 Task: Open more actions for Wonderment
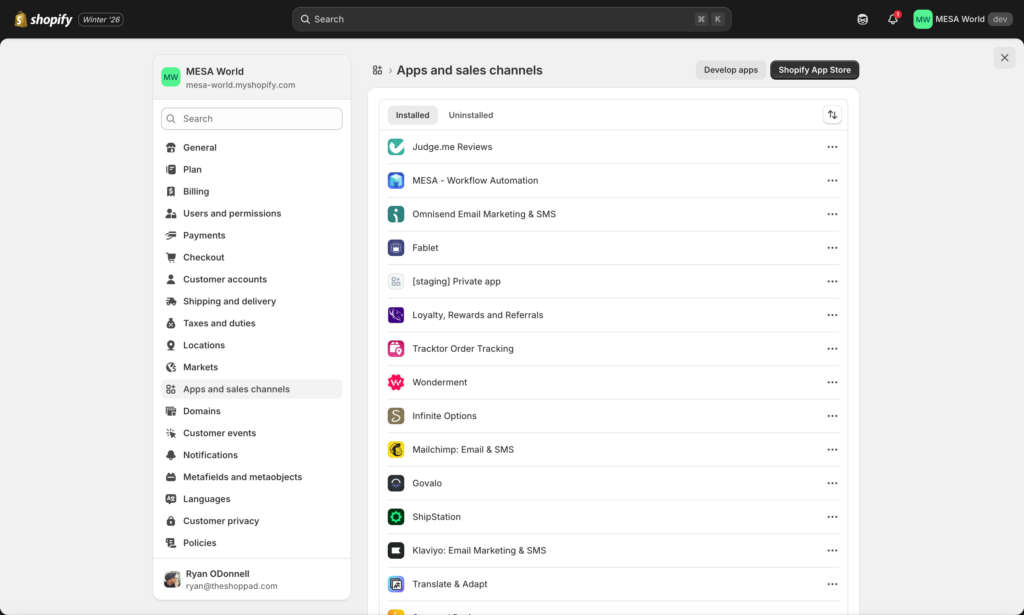click(x=832, y=382)
